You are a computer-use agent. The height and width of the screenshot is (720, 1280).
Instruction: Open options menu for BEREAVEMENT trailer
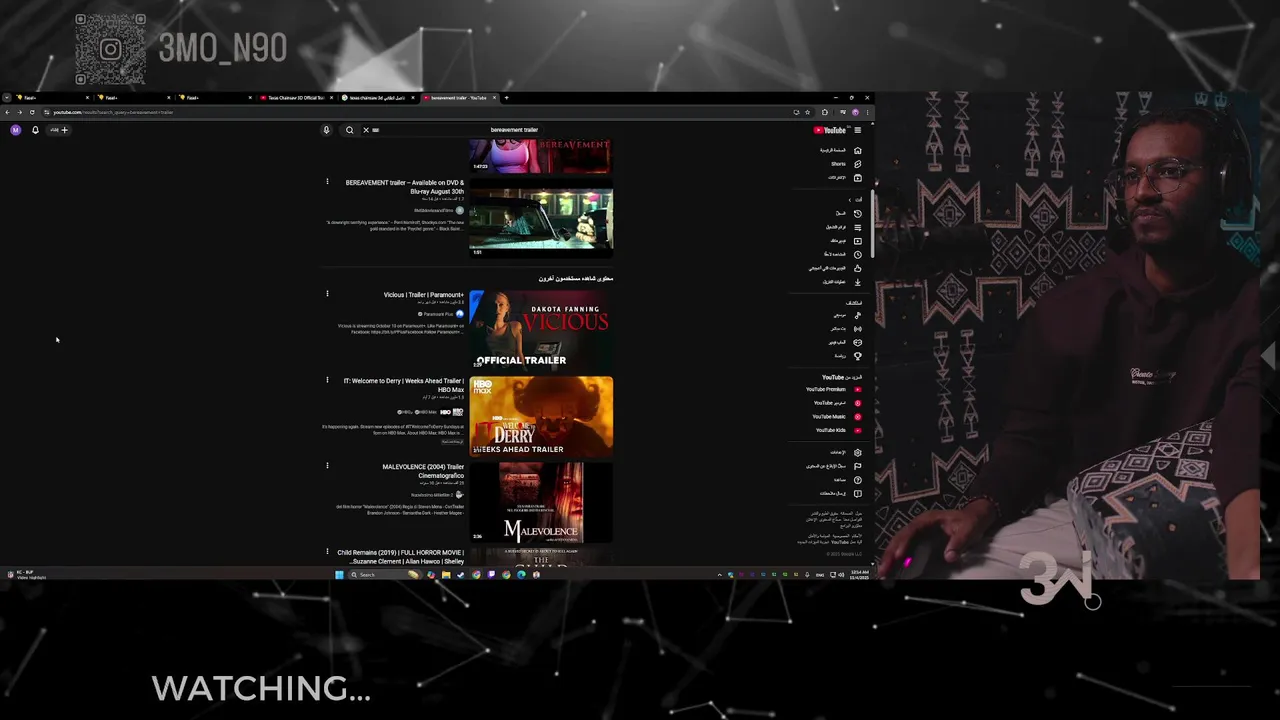327,182
